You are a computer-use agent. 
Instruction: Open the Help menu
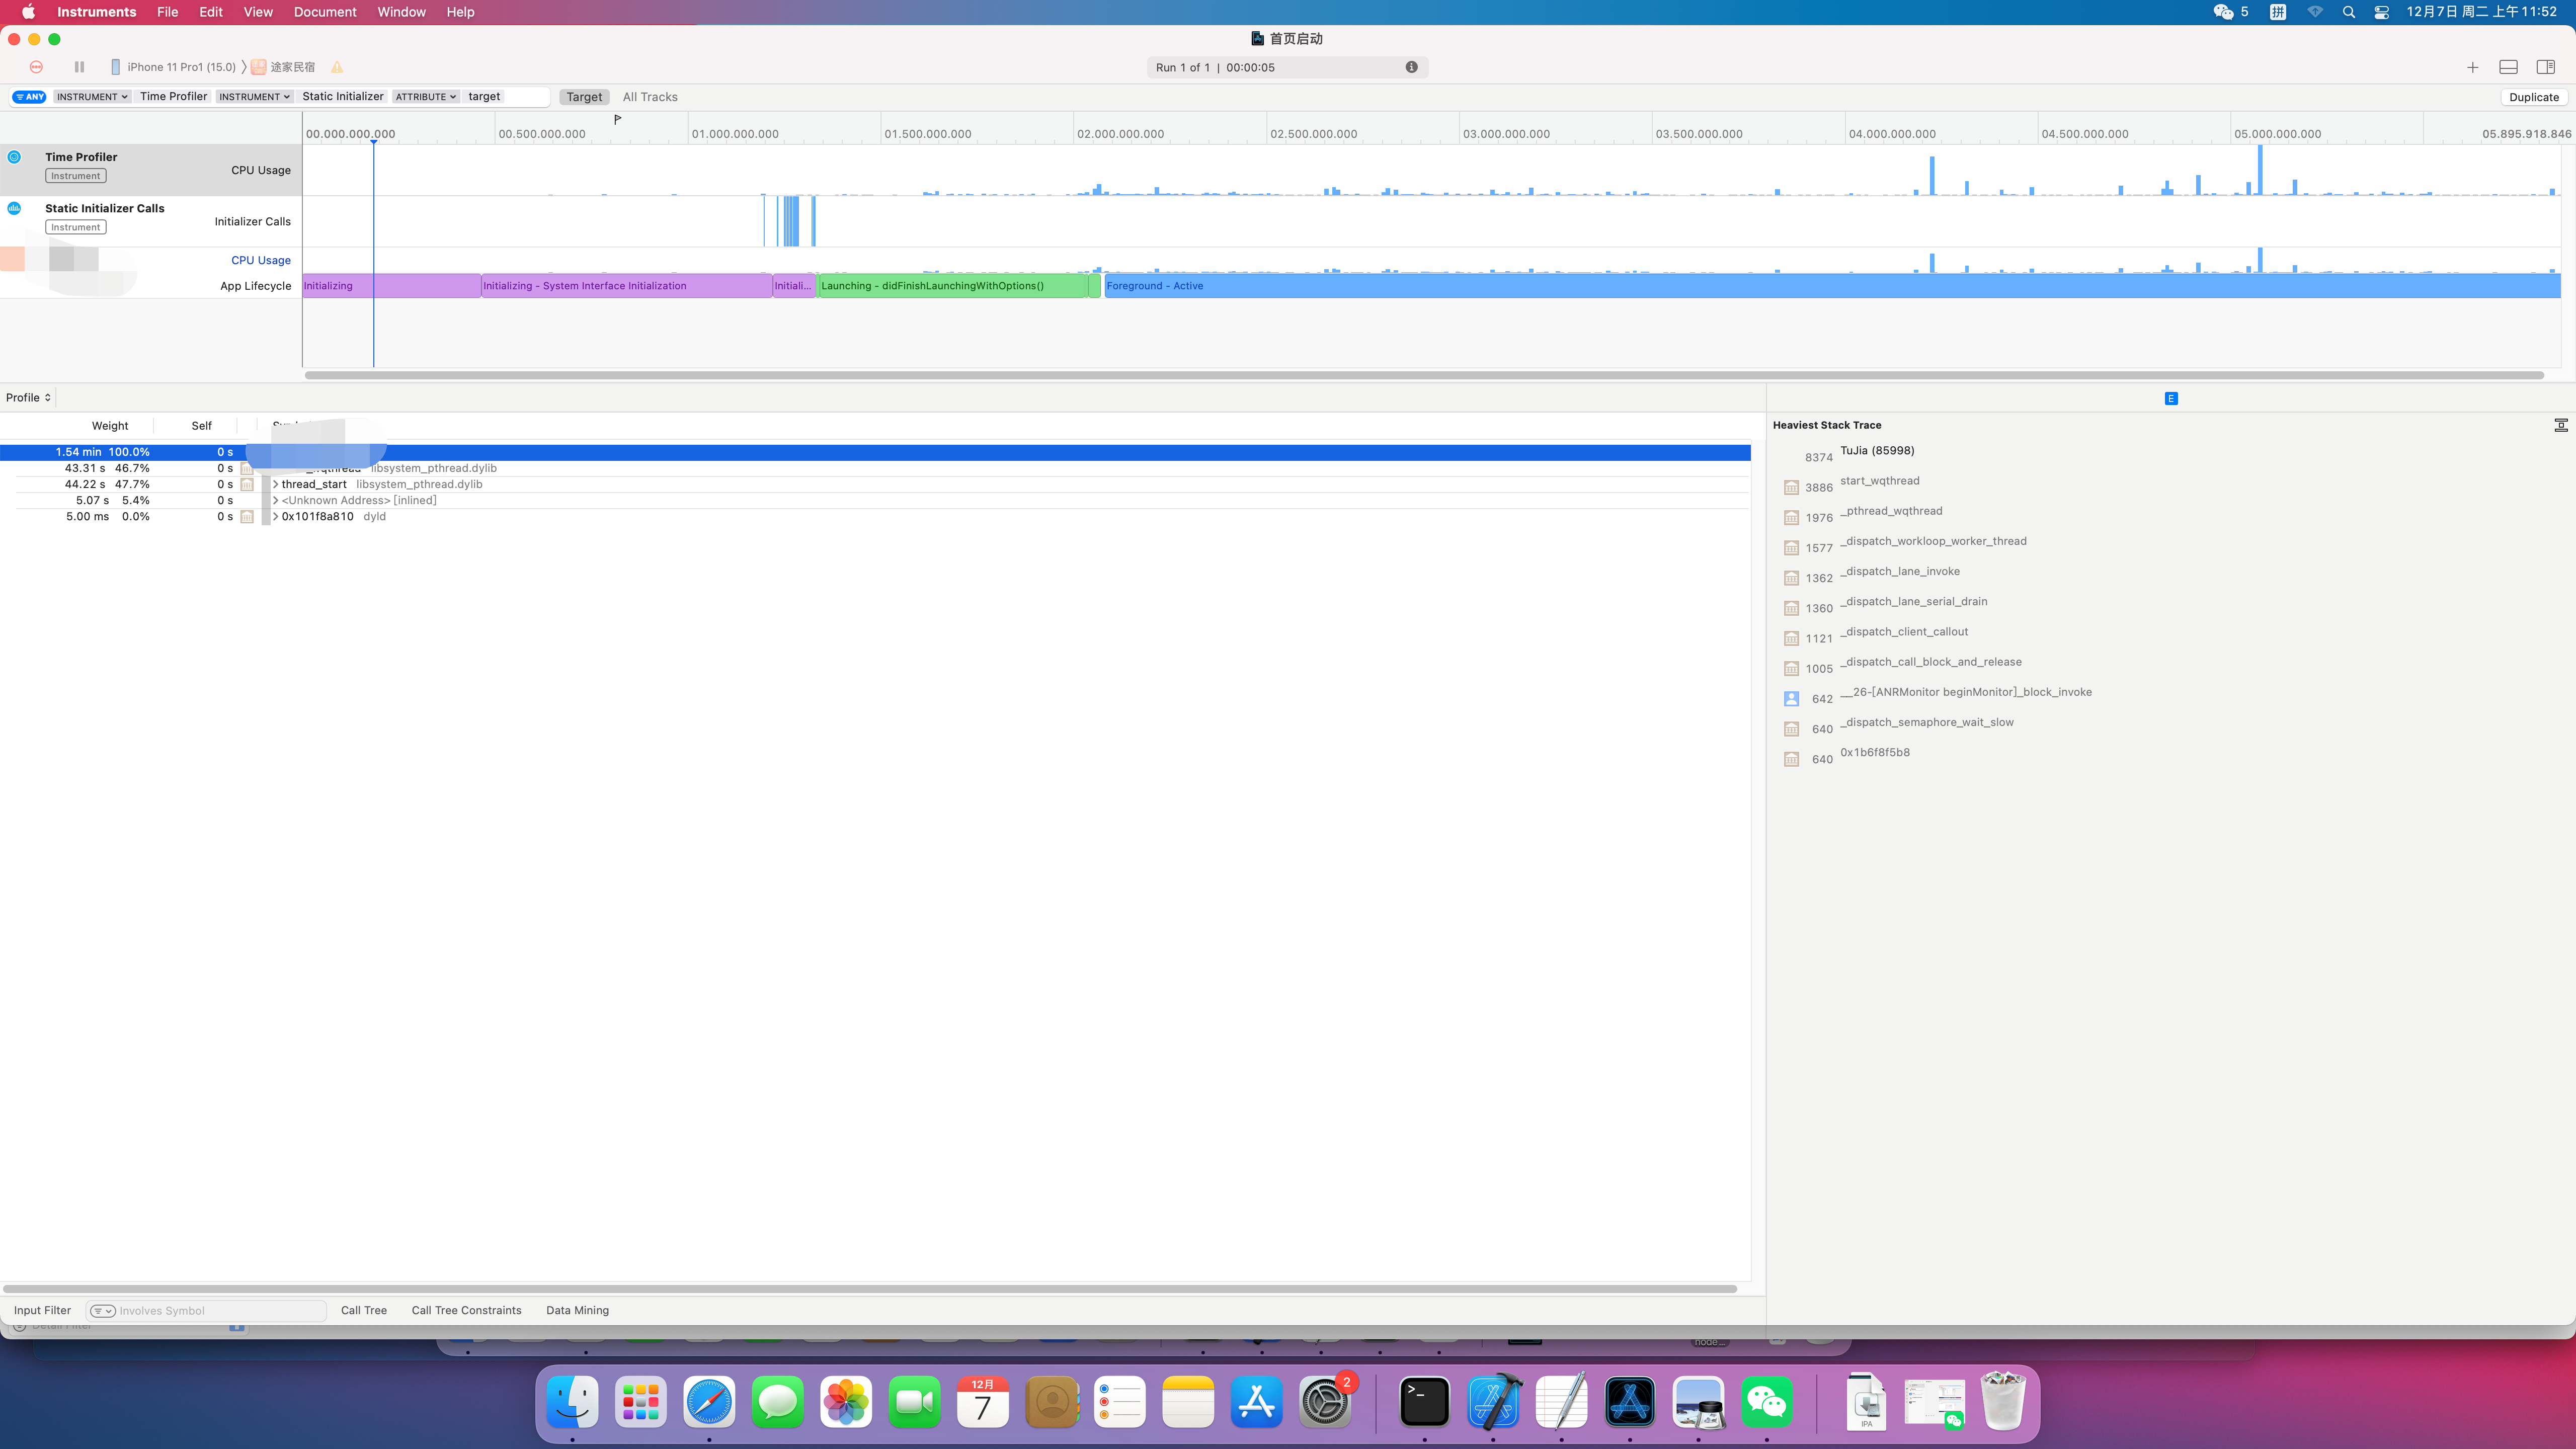tap(460, 12)
